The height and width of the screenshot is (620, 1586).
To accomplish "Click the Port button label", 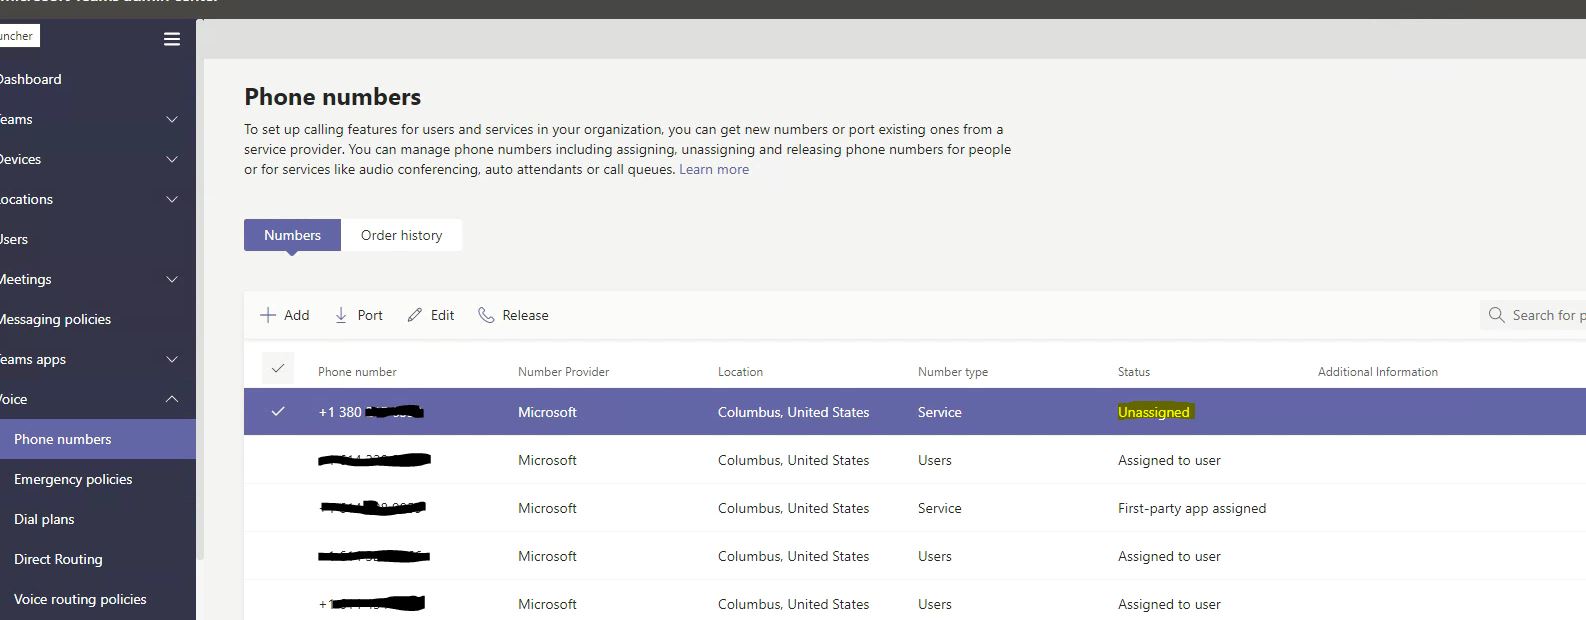I will click(x=370, y=315).
